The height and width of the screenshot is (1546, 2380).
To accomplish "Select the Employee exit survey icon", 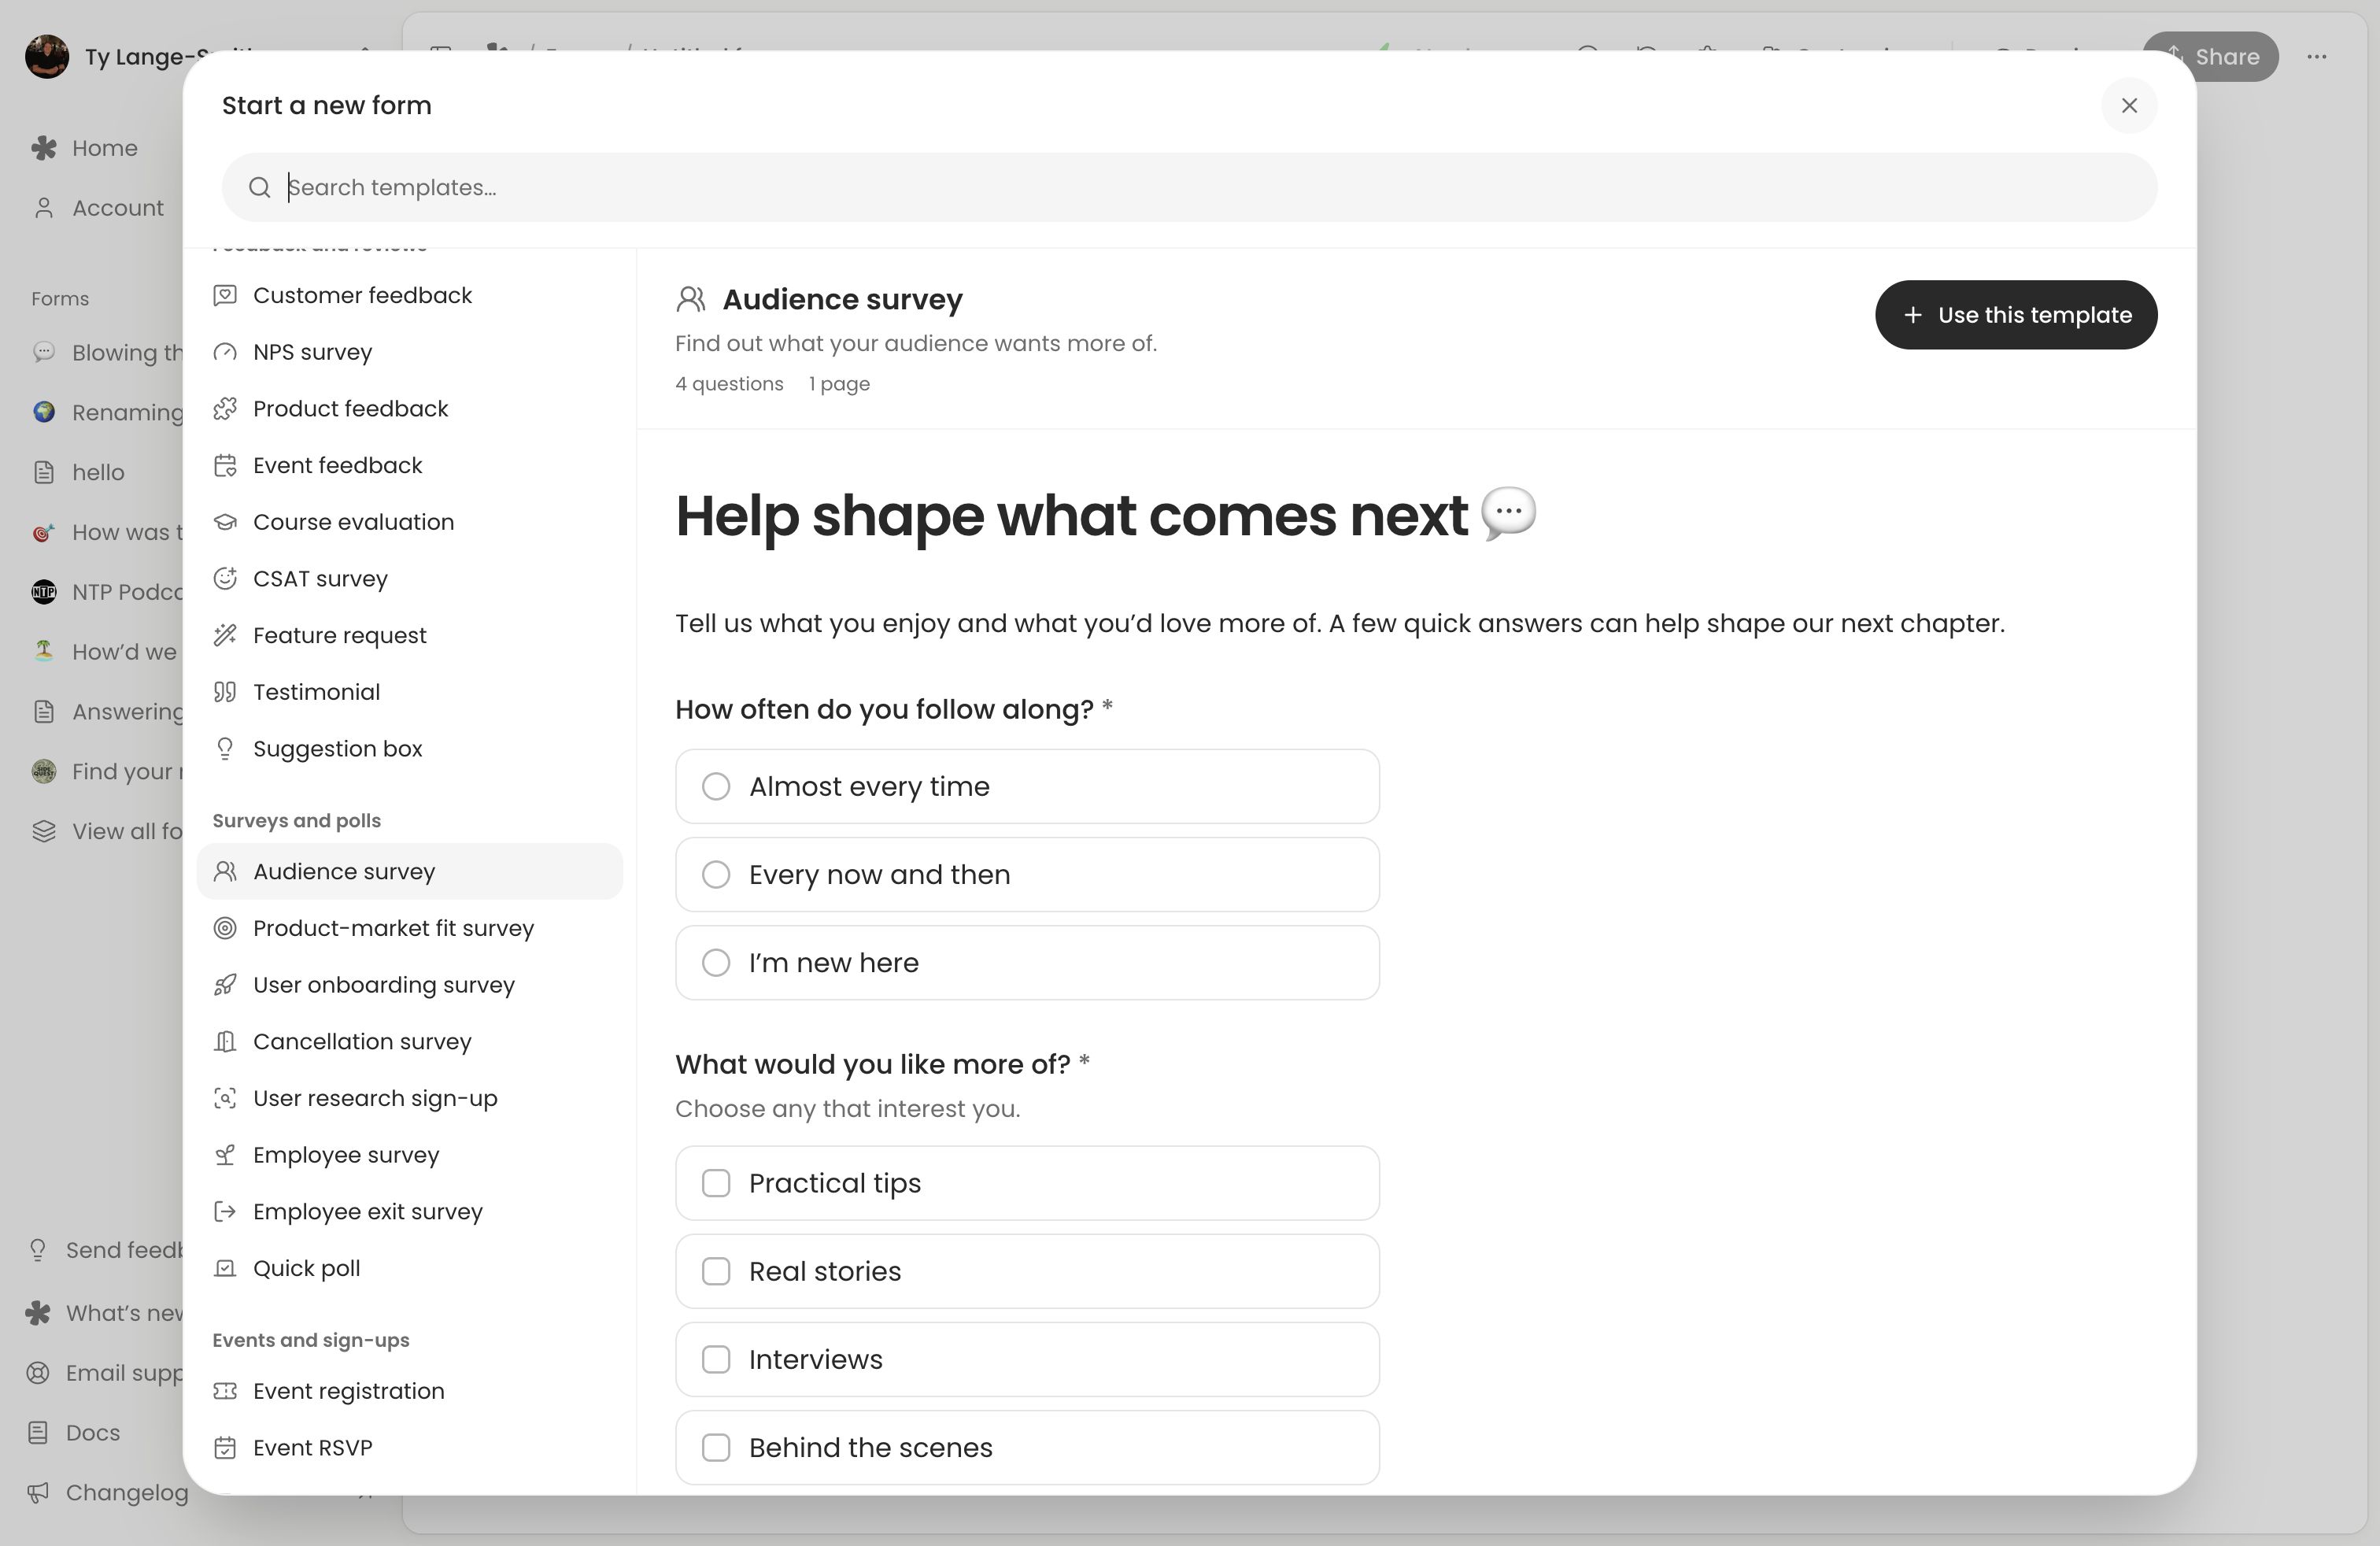I will [x=225, y=1212].
